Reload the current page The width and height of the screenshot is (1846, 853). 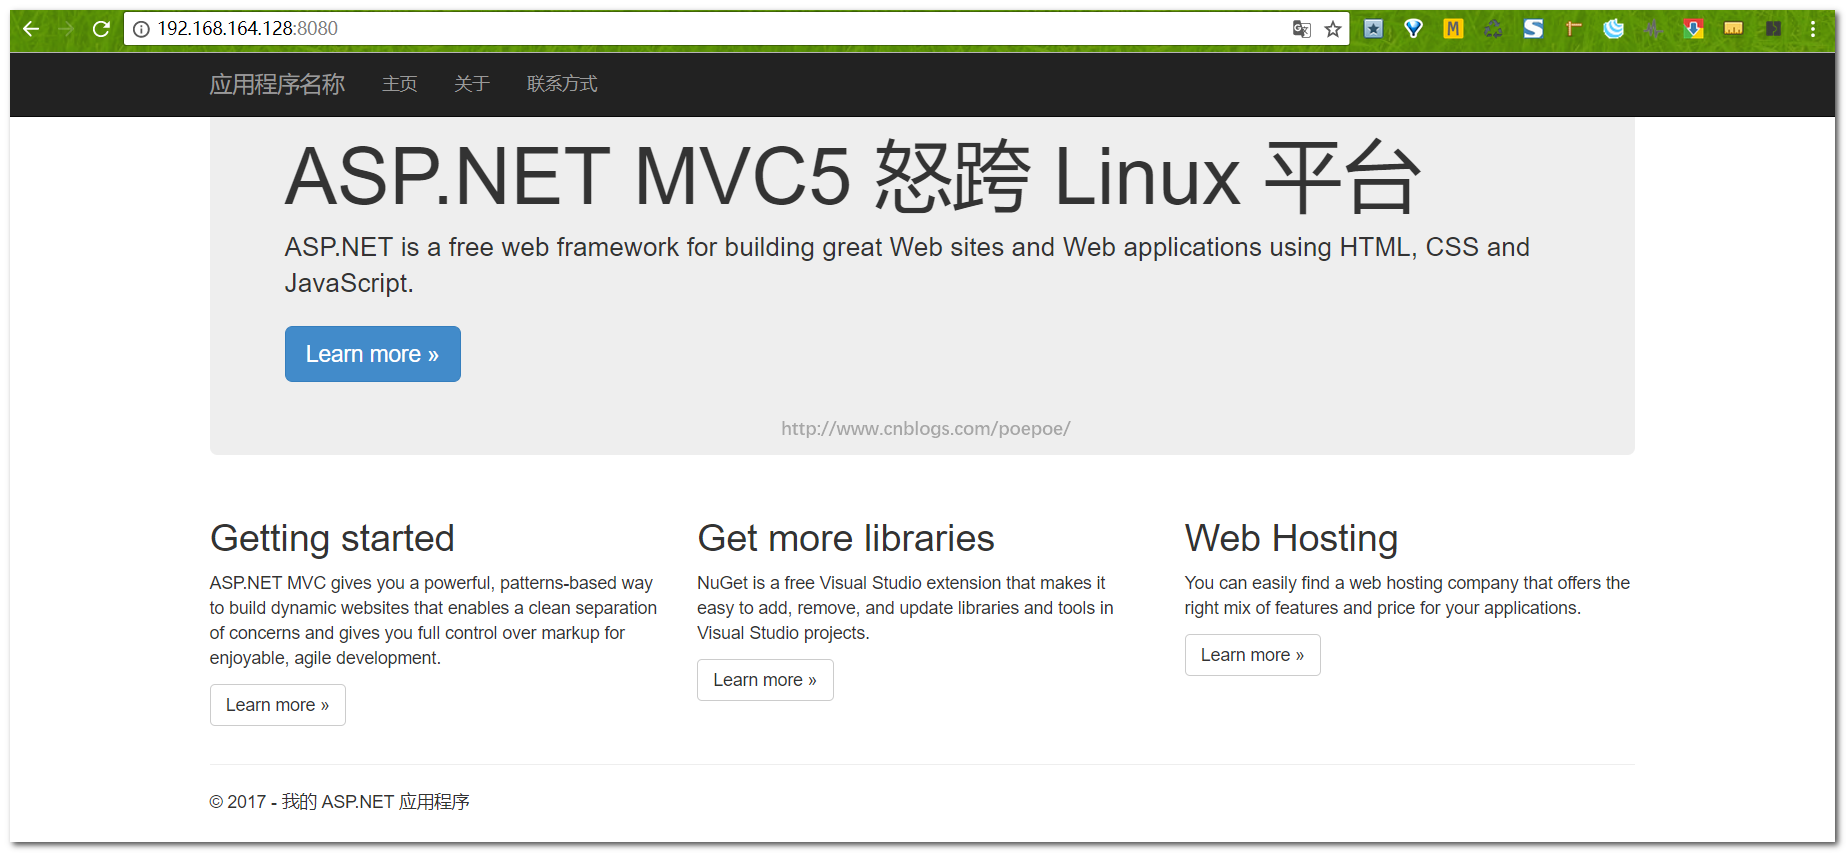pyautogui.click(x=101, y=29)
